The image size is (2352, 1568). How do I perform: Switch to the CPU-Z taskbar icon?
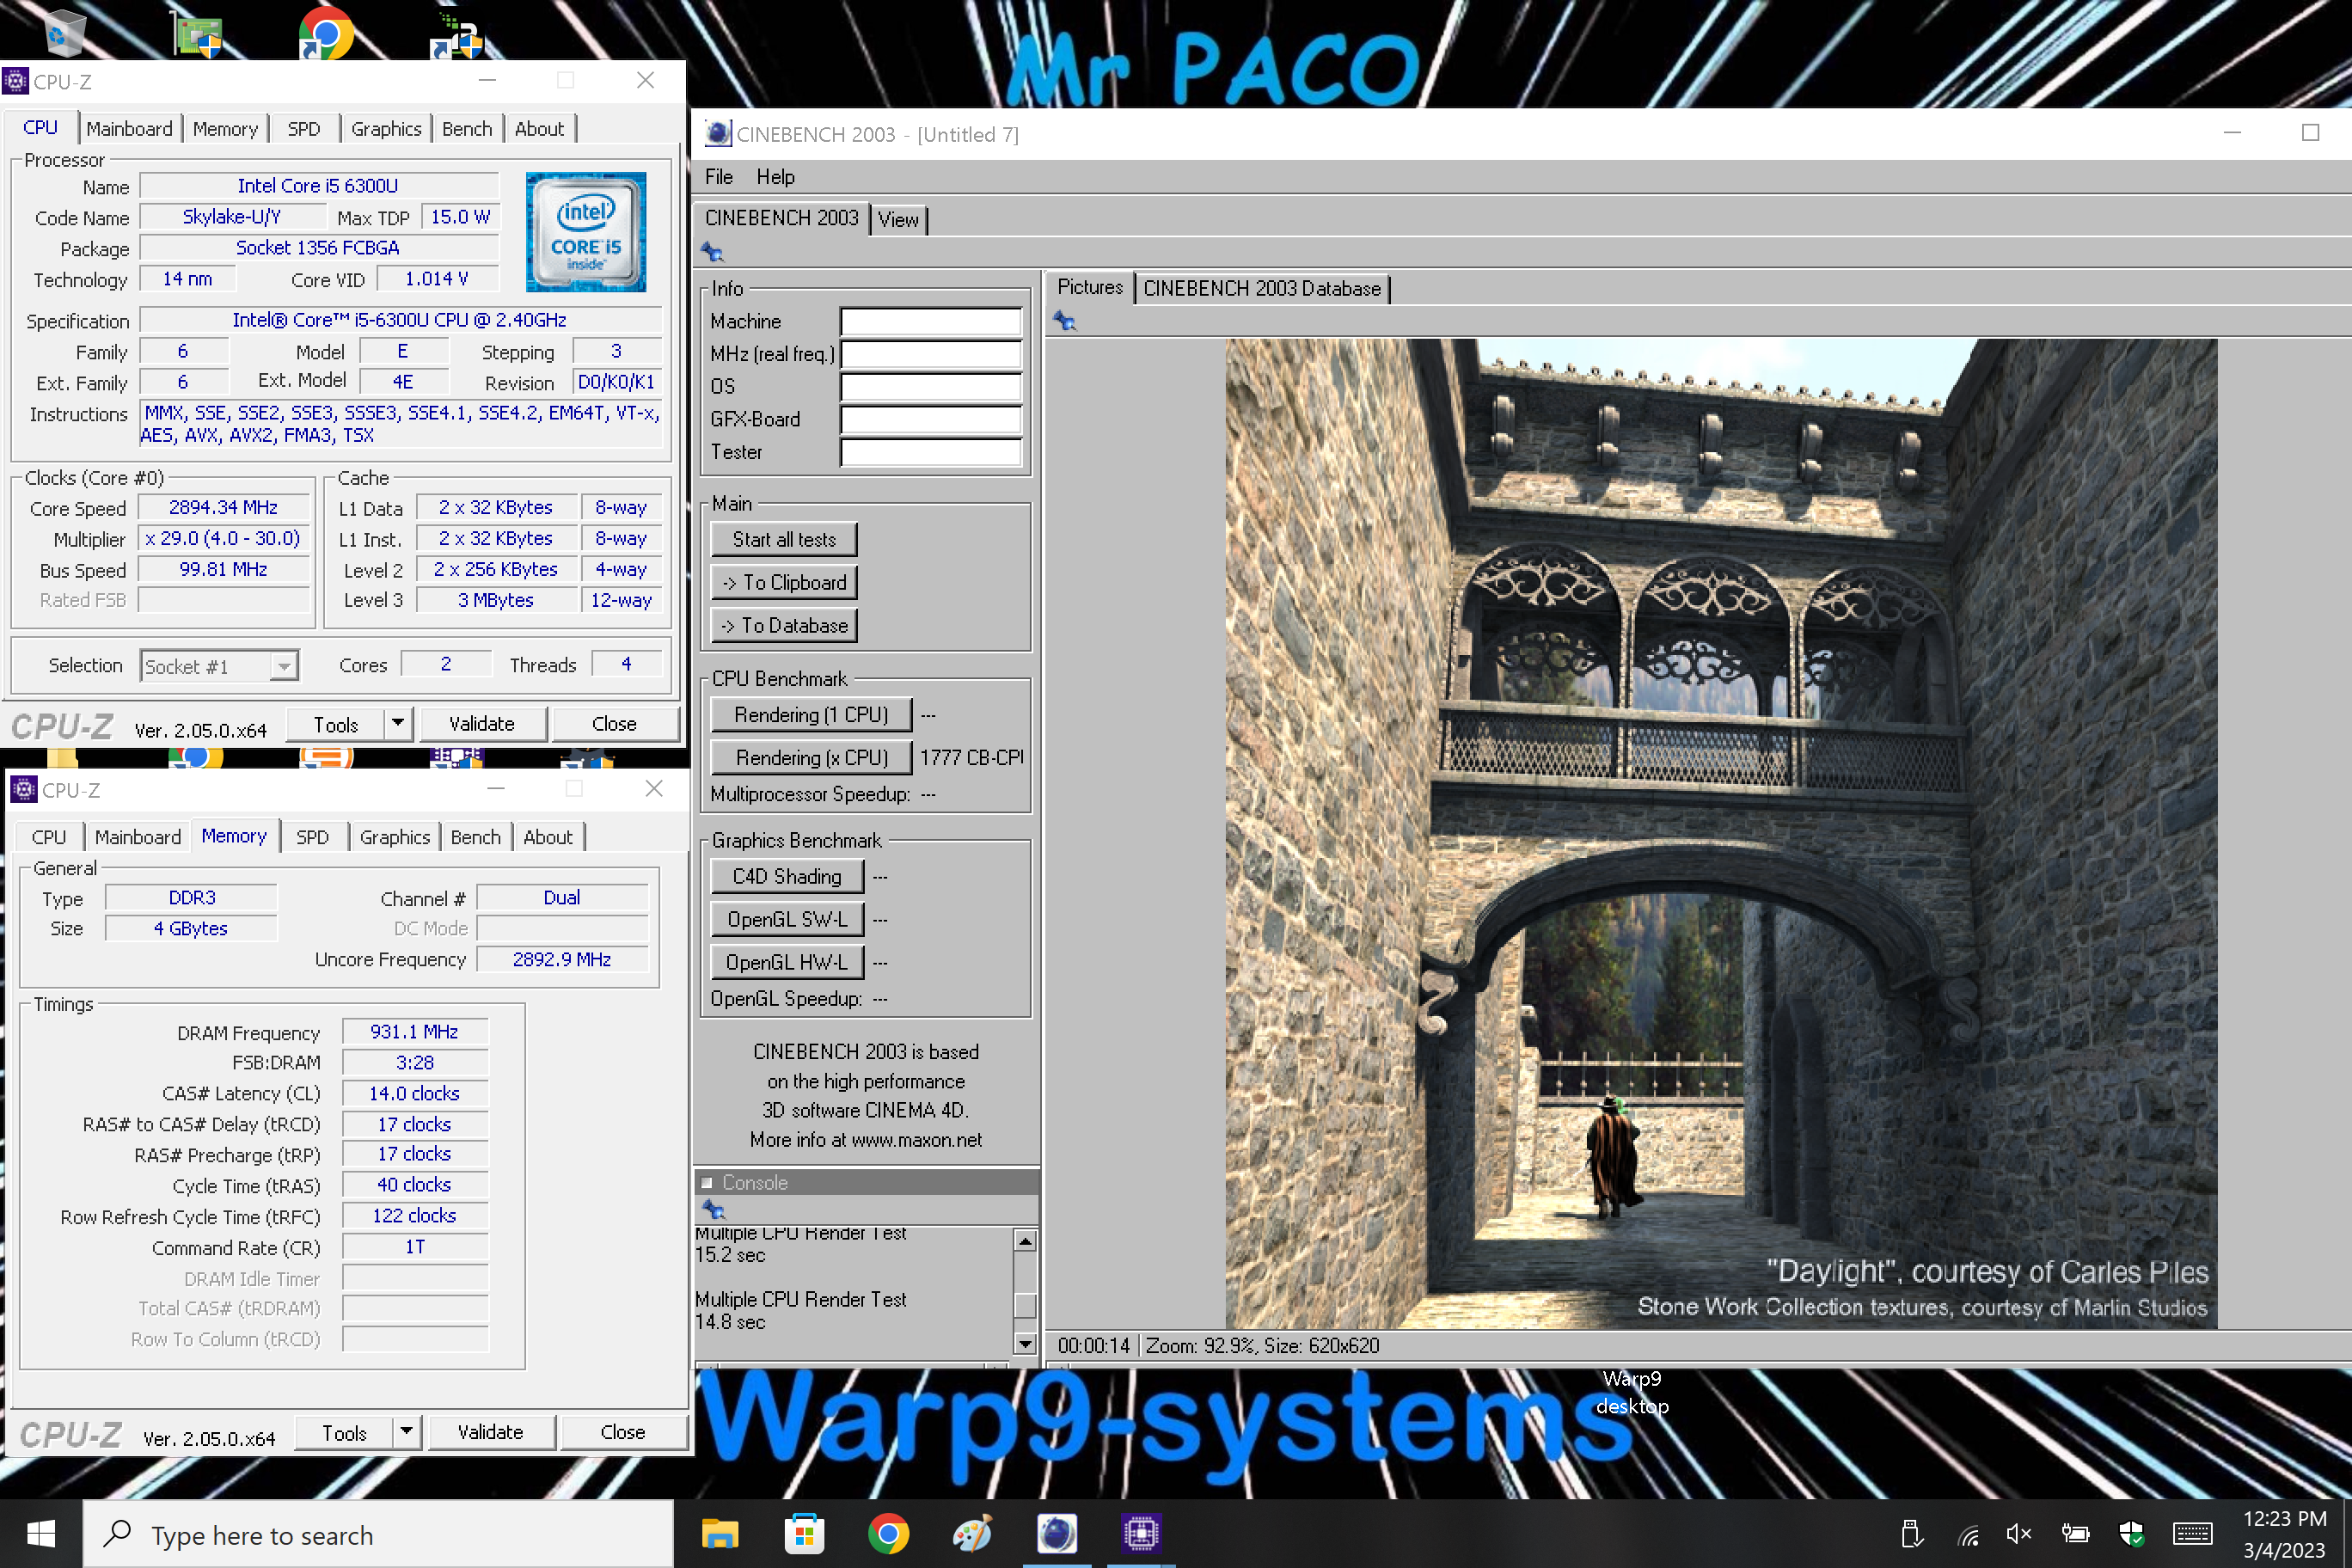(x=1140, y=1533)
